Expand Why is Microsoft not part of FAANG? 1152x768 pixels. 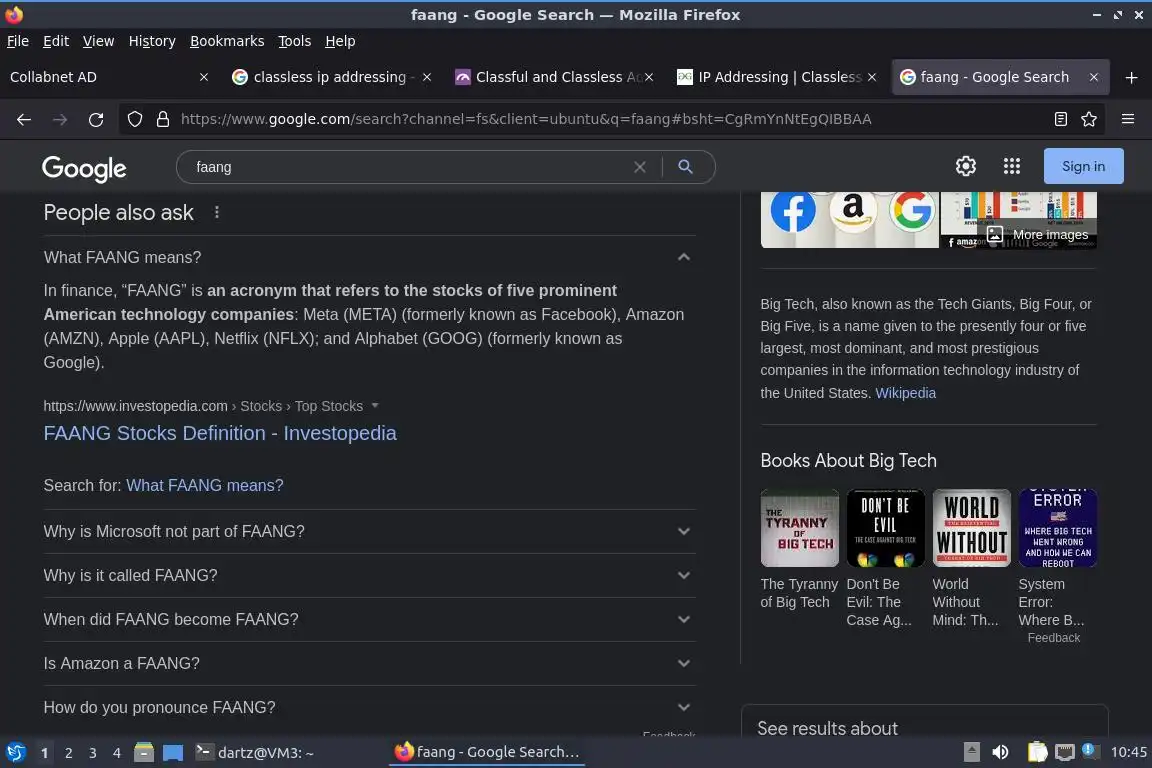[683, 531]
